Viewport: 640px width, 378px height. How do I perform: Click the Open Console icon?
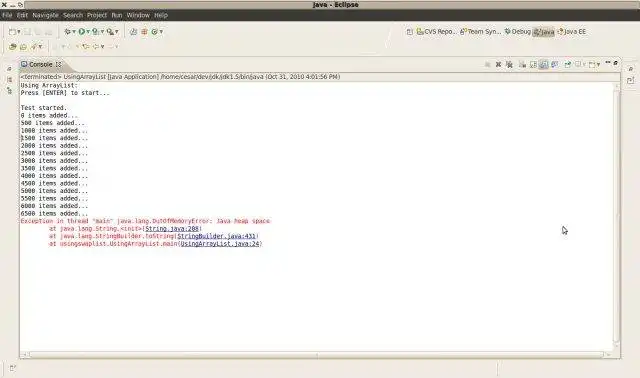592,64
